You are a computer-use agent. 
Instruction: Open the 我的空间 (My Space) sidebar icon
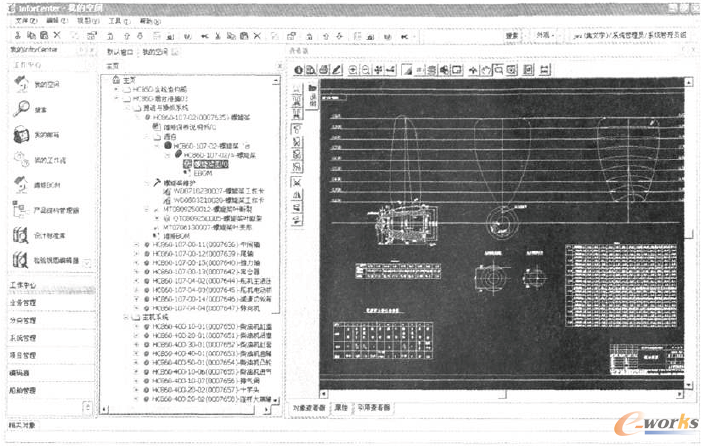21,84
